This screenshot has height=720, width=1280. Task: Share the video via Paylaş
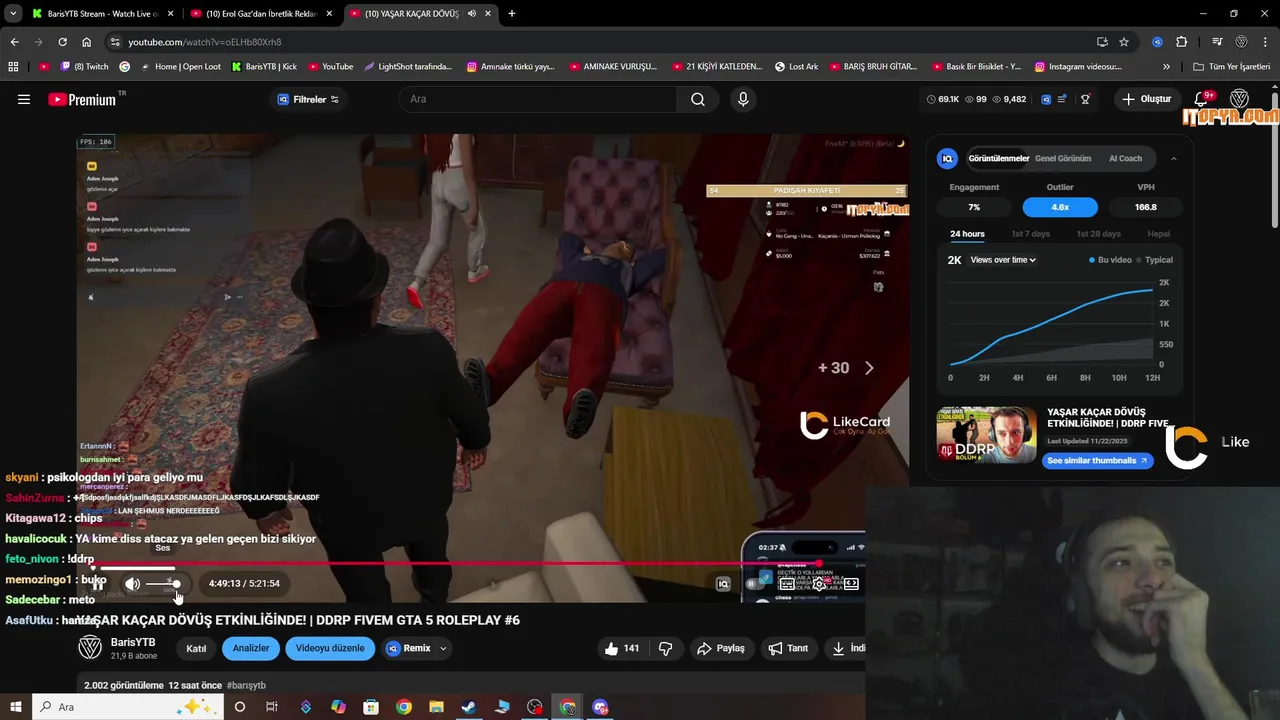(721, 648)
